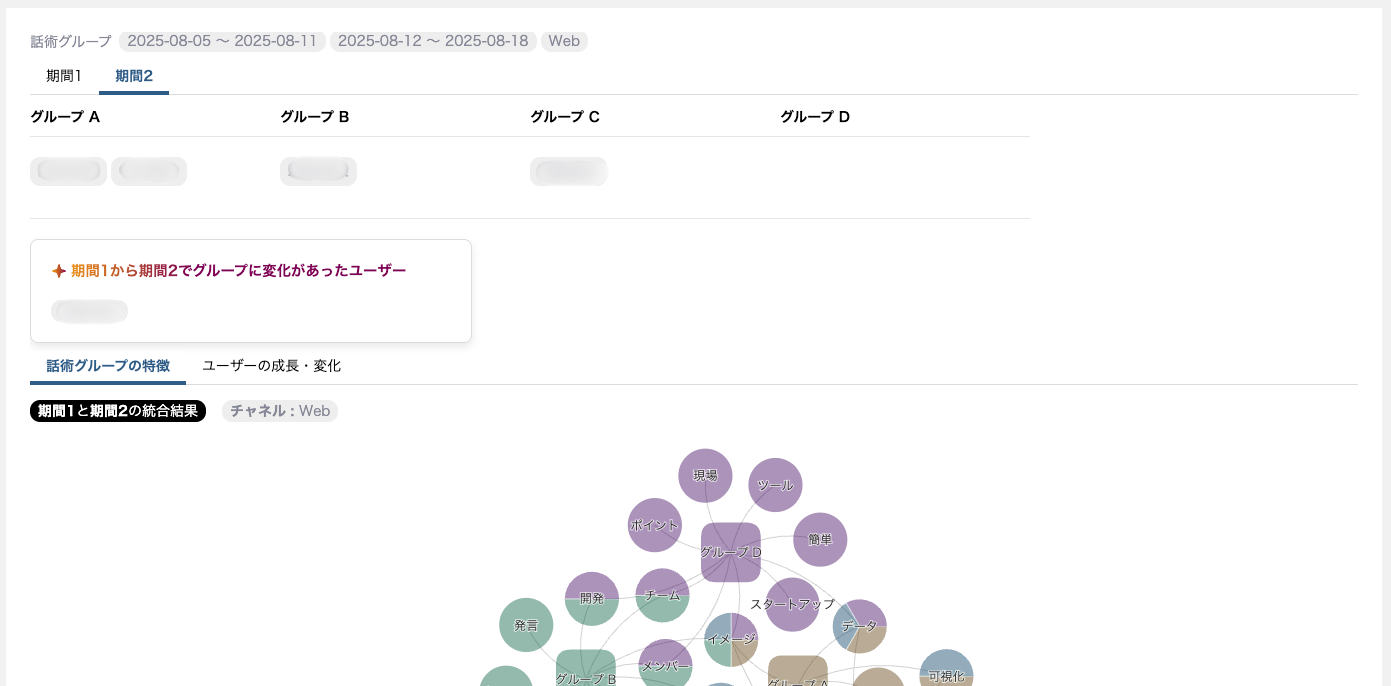Select the 簡単 keyword bubble
Viewport: 1391px width, 686px height.
(x=820, y=540)
